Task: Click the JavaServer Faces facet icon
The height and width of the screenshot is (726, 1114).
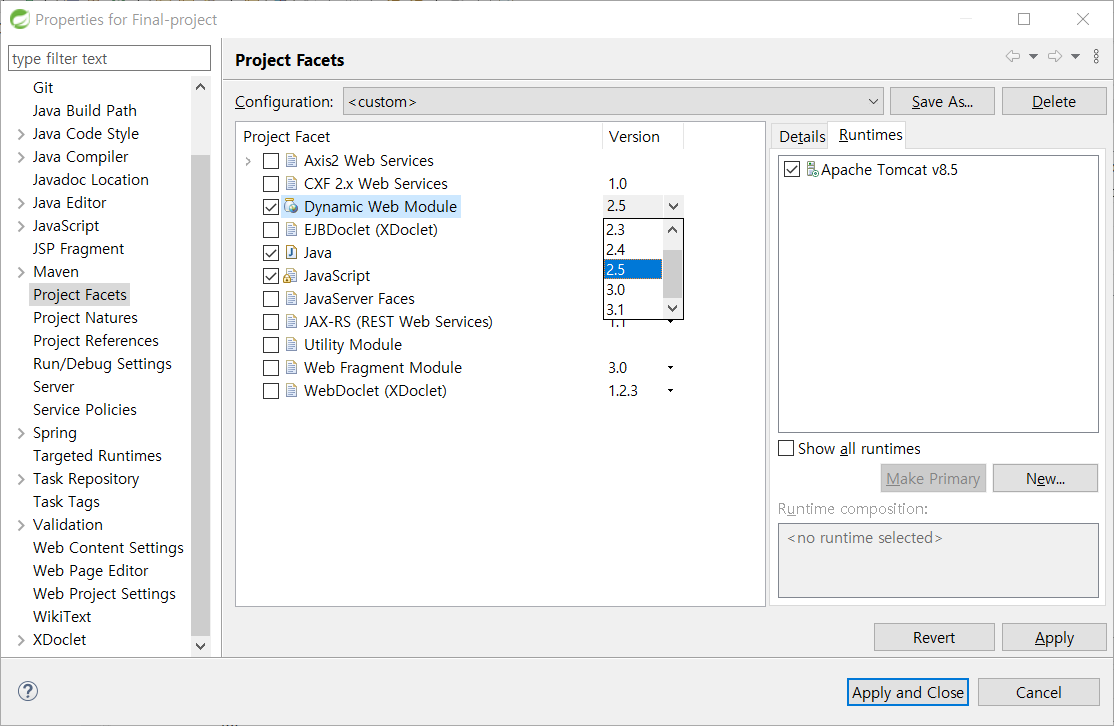Action: pos(291,298)
